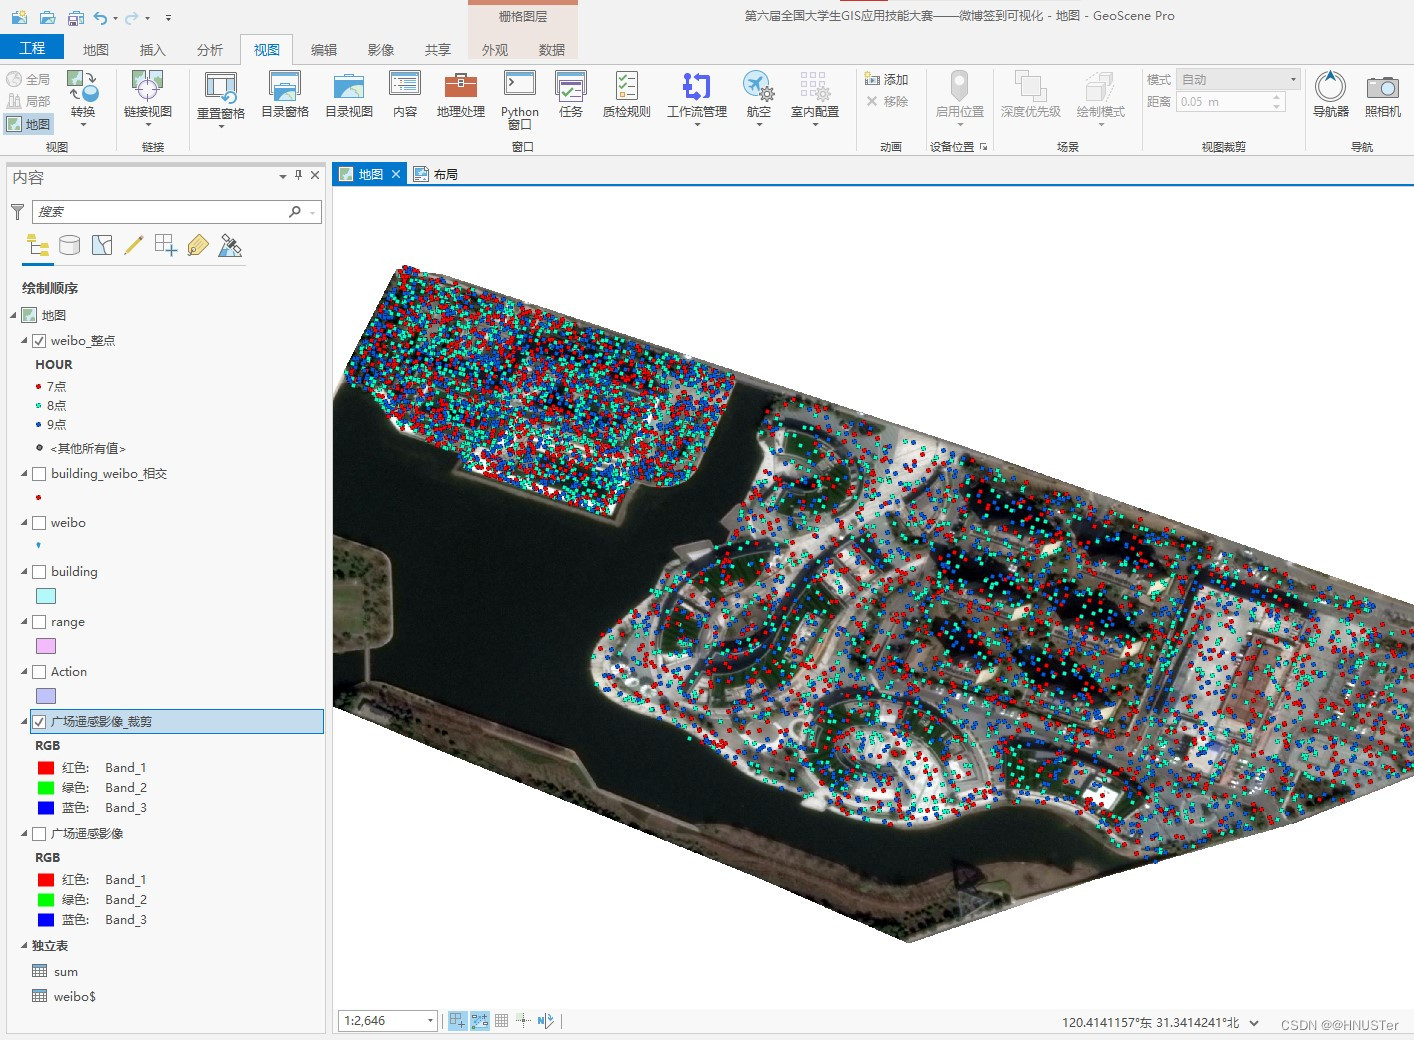The image size is (1414, 1040).
Task: Switch to the 分析 ribbon tab
Action: (210, 50)
